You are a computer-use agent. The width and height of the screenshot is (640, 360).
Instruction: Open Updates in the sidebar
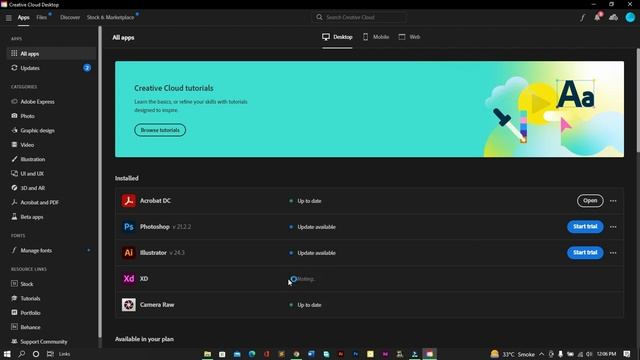[51, 68]
